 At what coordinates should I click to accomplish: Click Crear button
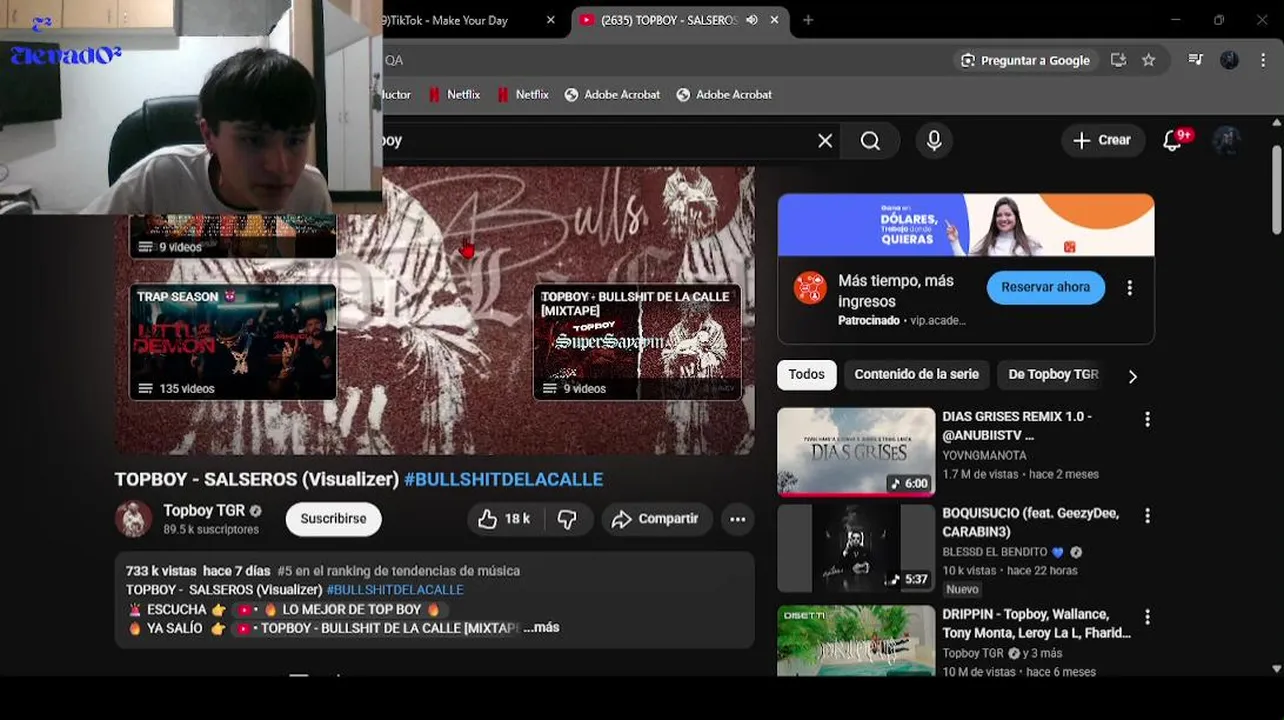1102,141
